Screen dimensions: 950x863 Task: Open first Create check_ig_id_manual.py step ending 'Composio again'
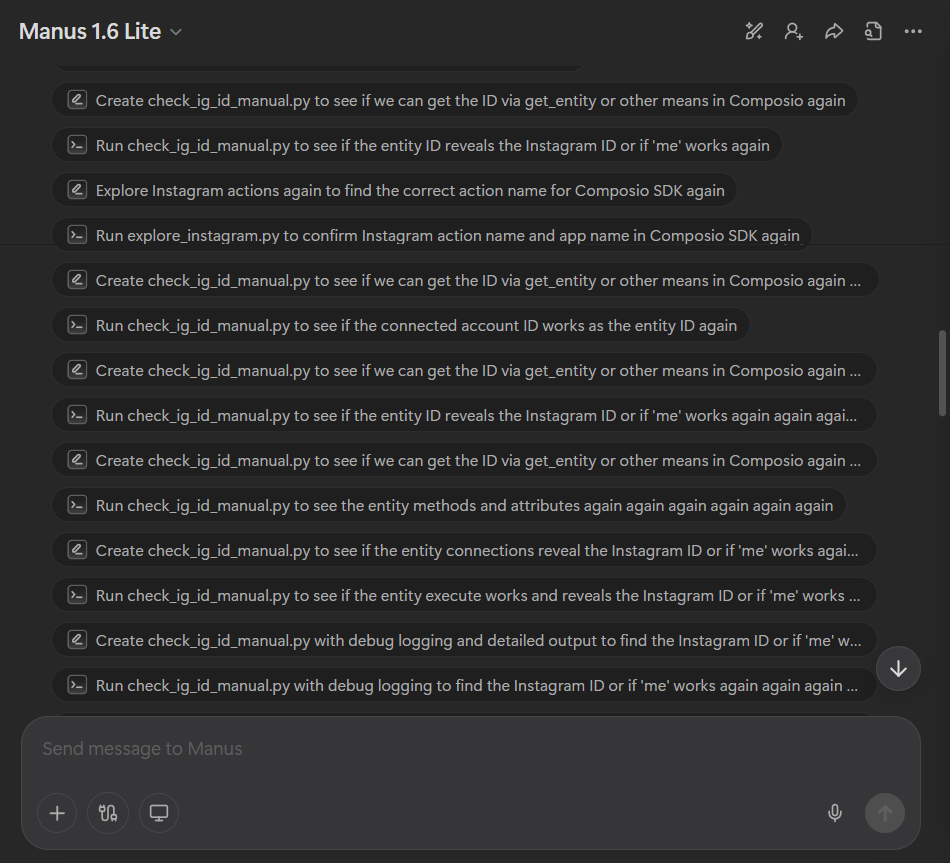[x=455, y=101]
